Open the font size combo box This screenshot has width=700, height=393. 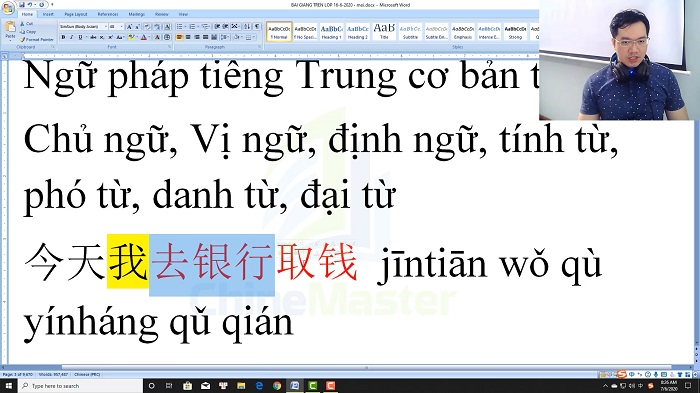(116, 27)
